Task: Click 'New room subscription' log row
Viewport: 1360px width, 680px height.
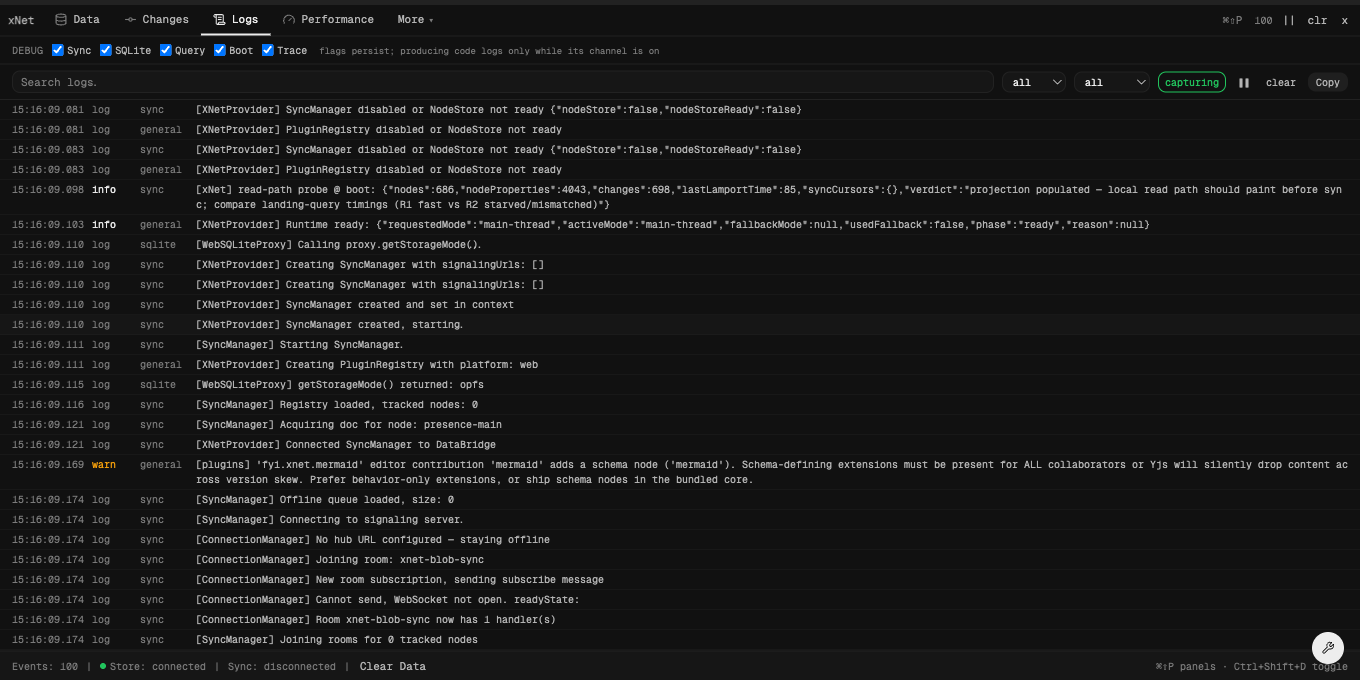Action: (x=680, y=580)
